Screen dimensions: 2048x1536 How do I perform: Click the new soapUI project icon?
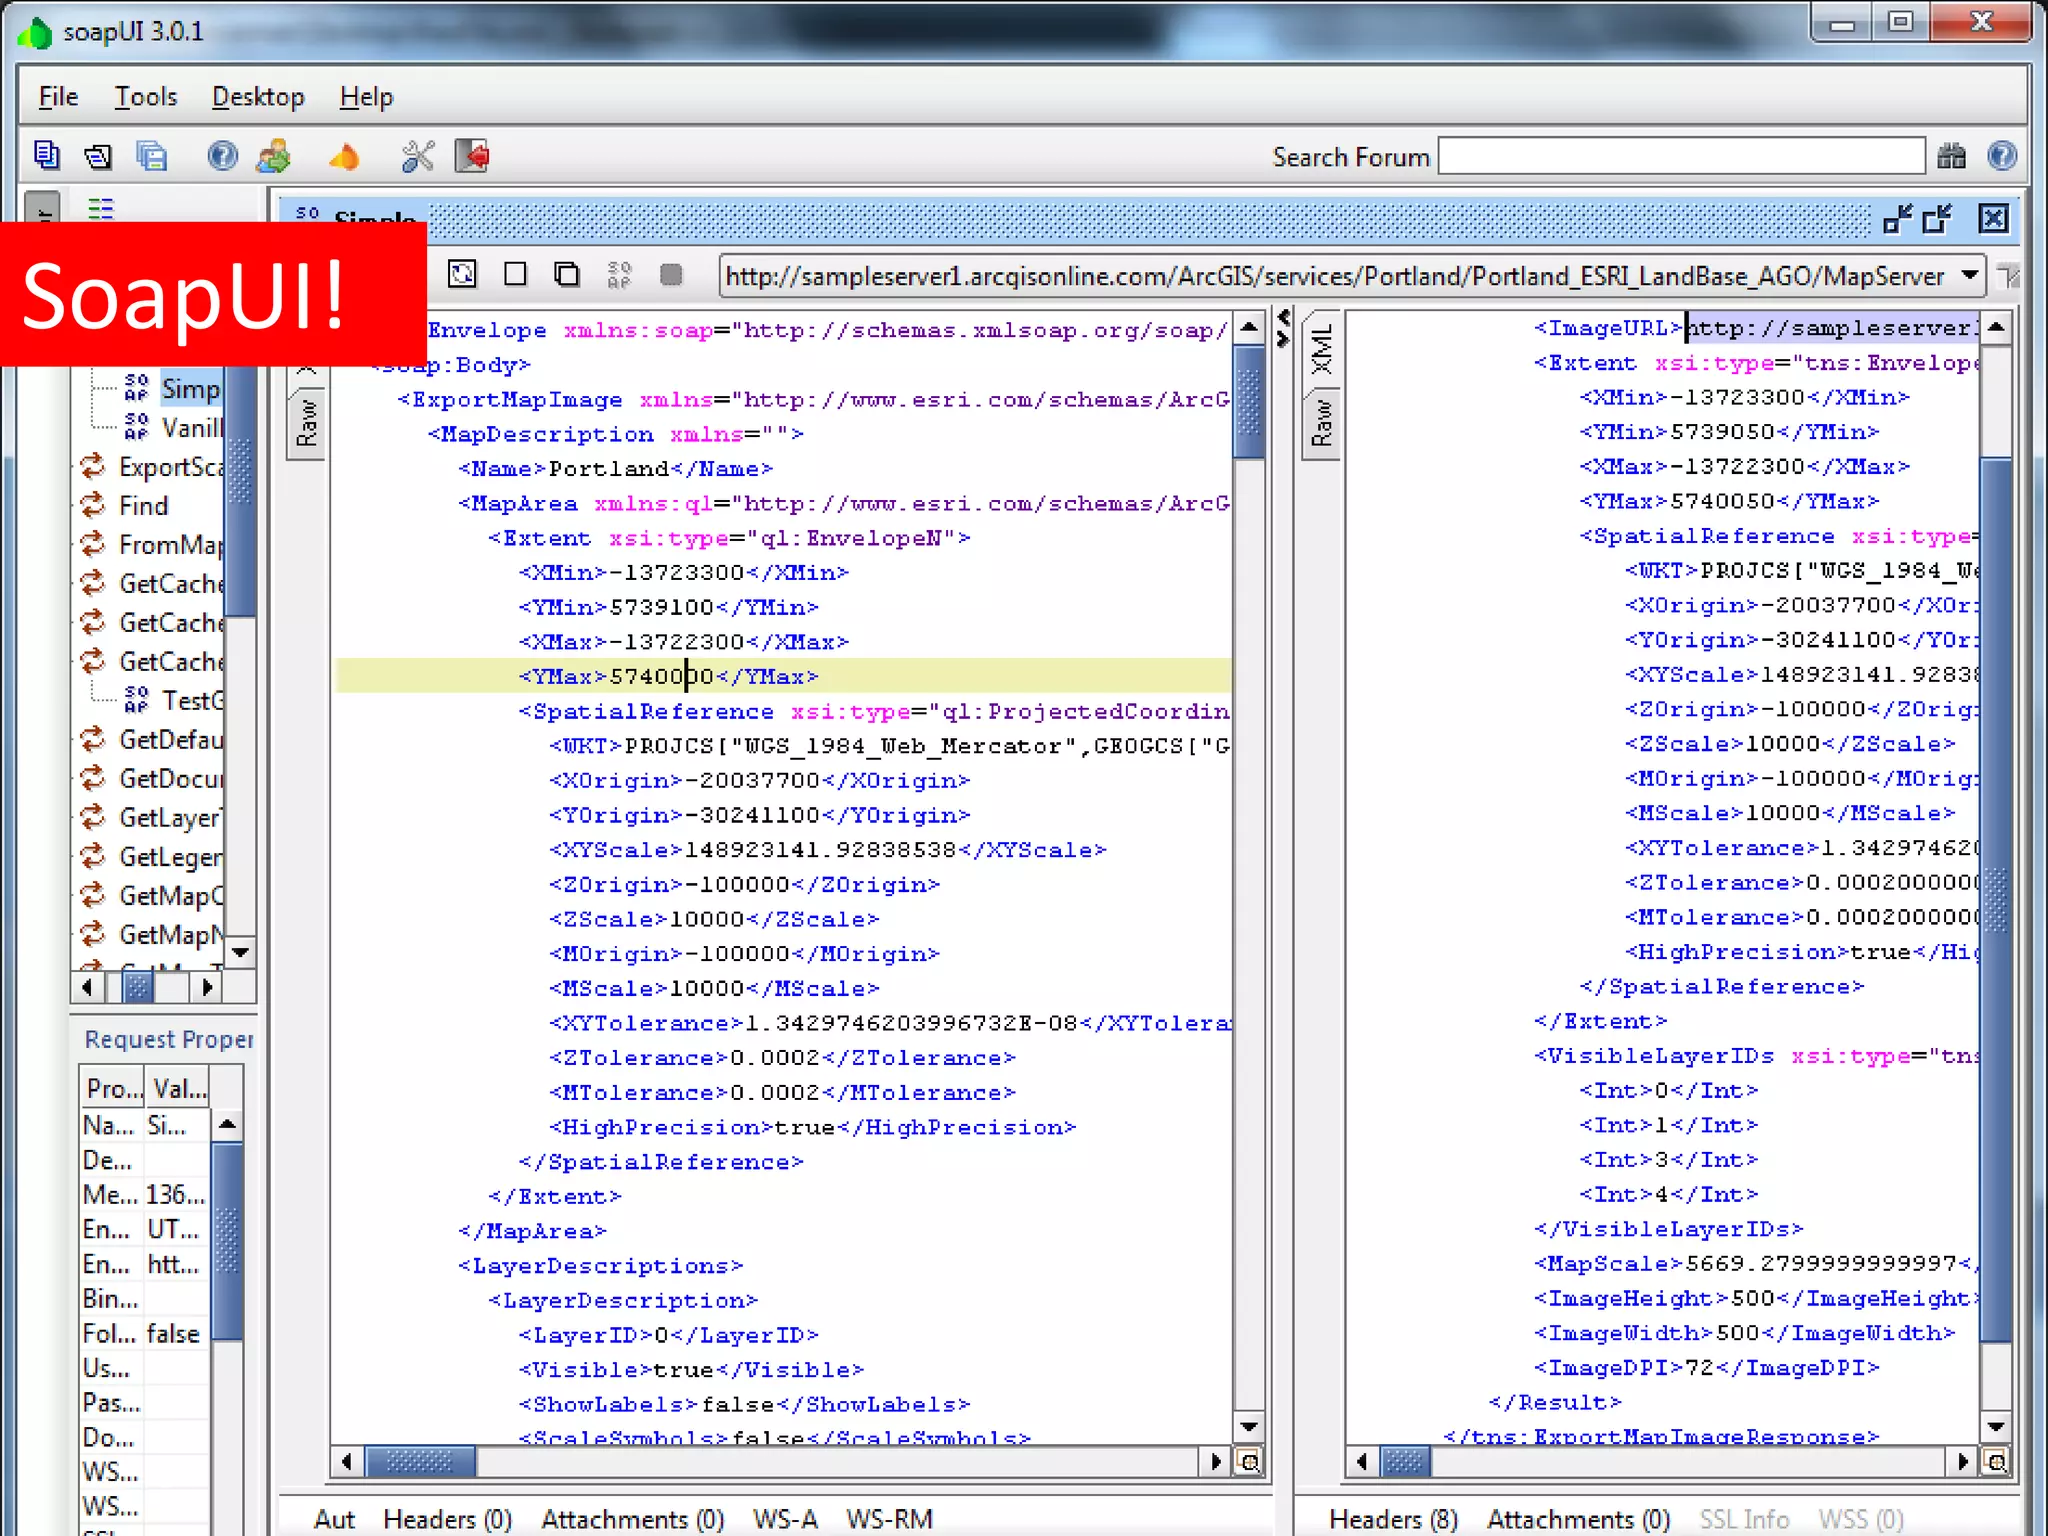(46, 156)
